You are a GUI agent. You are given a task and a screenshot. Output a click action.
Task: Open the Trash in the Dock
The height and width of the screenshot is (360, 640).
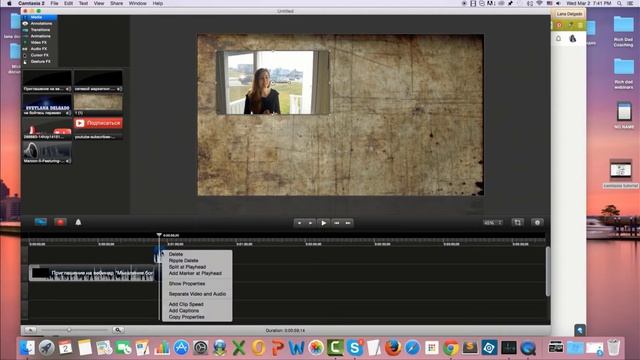click(613, 348)
